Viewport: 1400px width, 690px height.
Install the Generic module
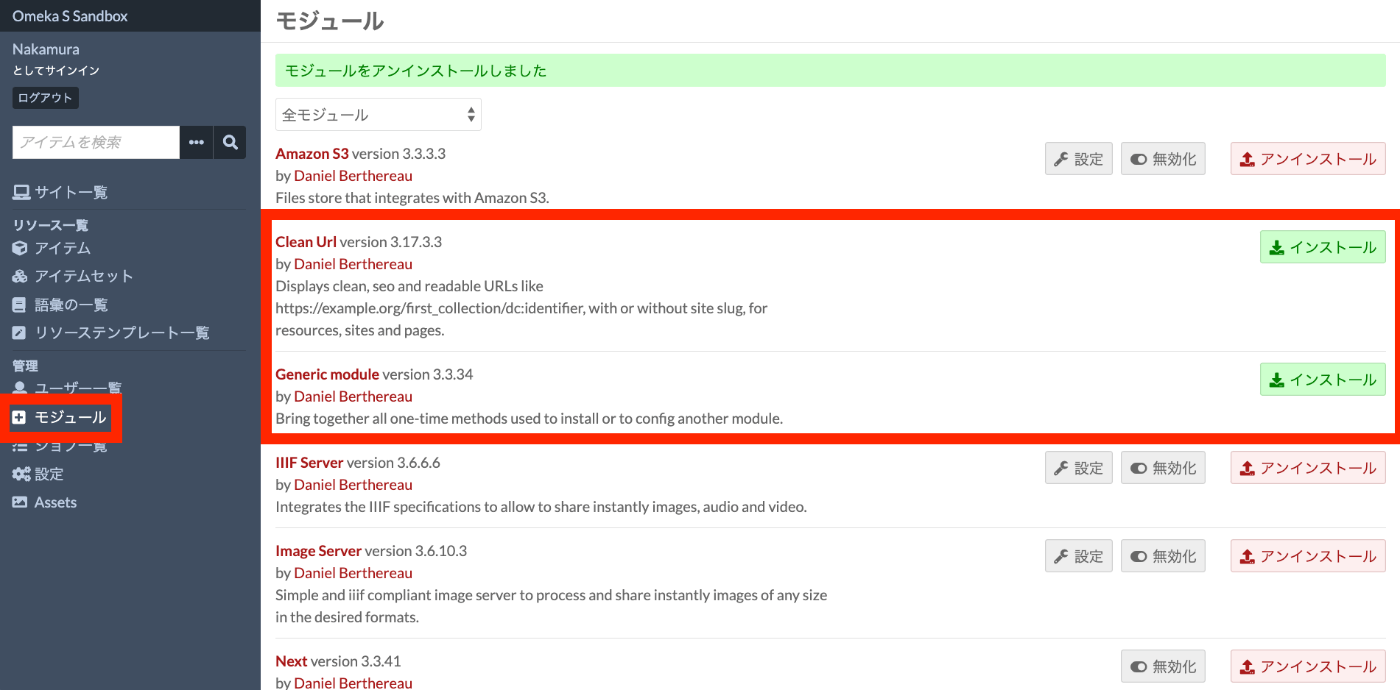click(1323, 379)
